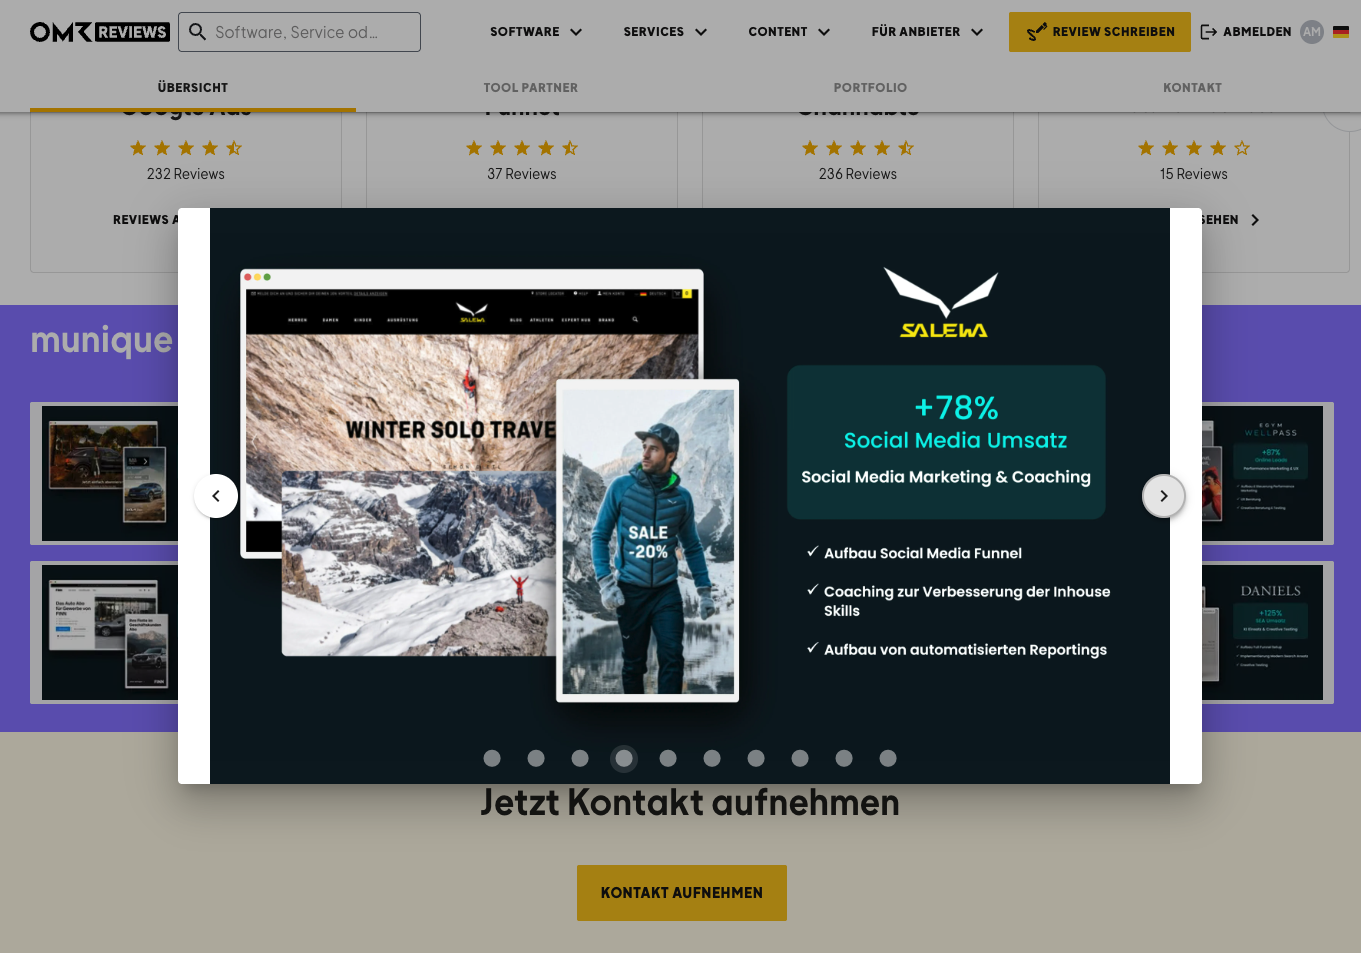This screenshot has width=1361, height=953.
Task: Click the 232 Reviews text
Action: coord(186,174)
